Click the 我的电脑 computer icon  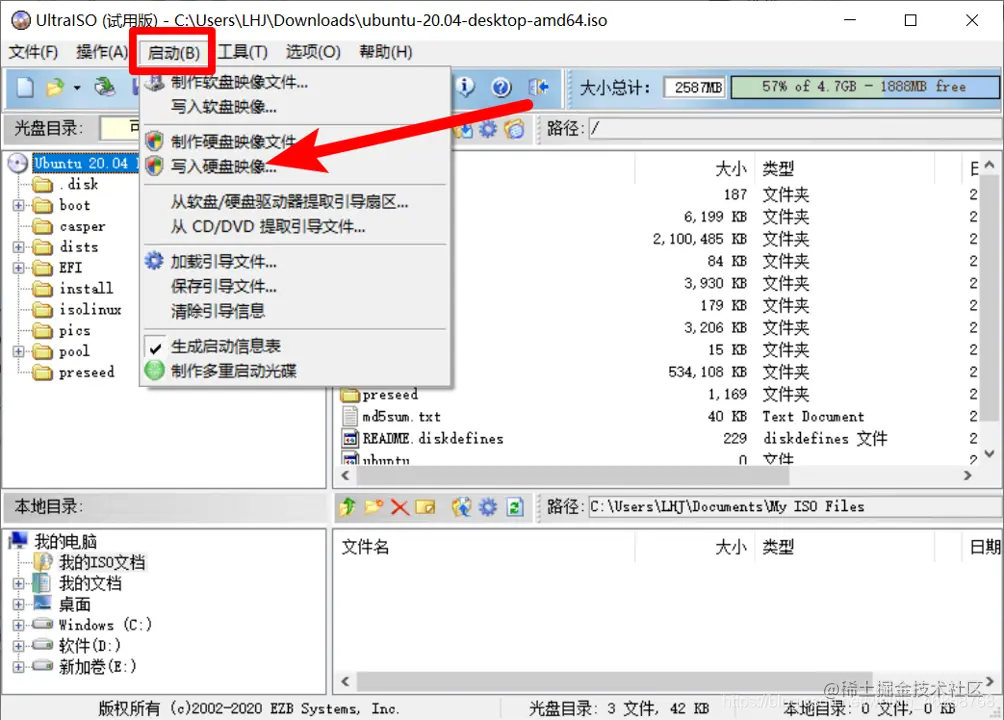(19, 541)
